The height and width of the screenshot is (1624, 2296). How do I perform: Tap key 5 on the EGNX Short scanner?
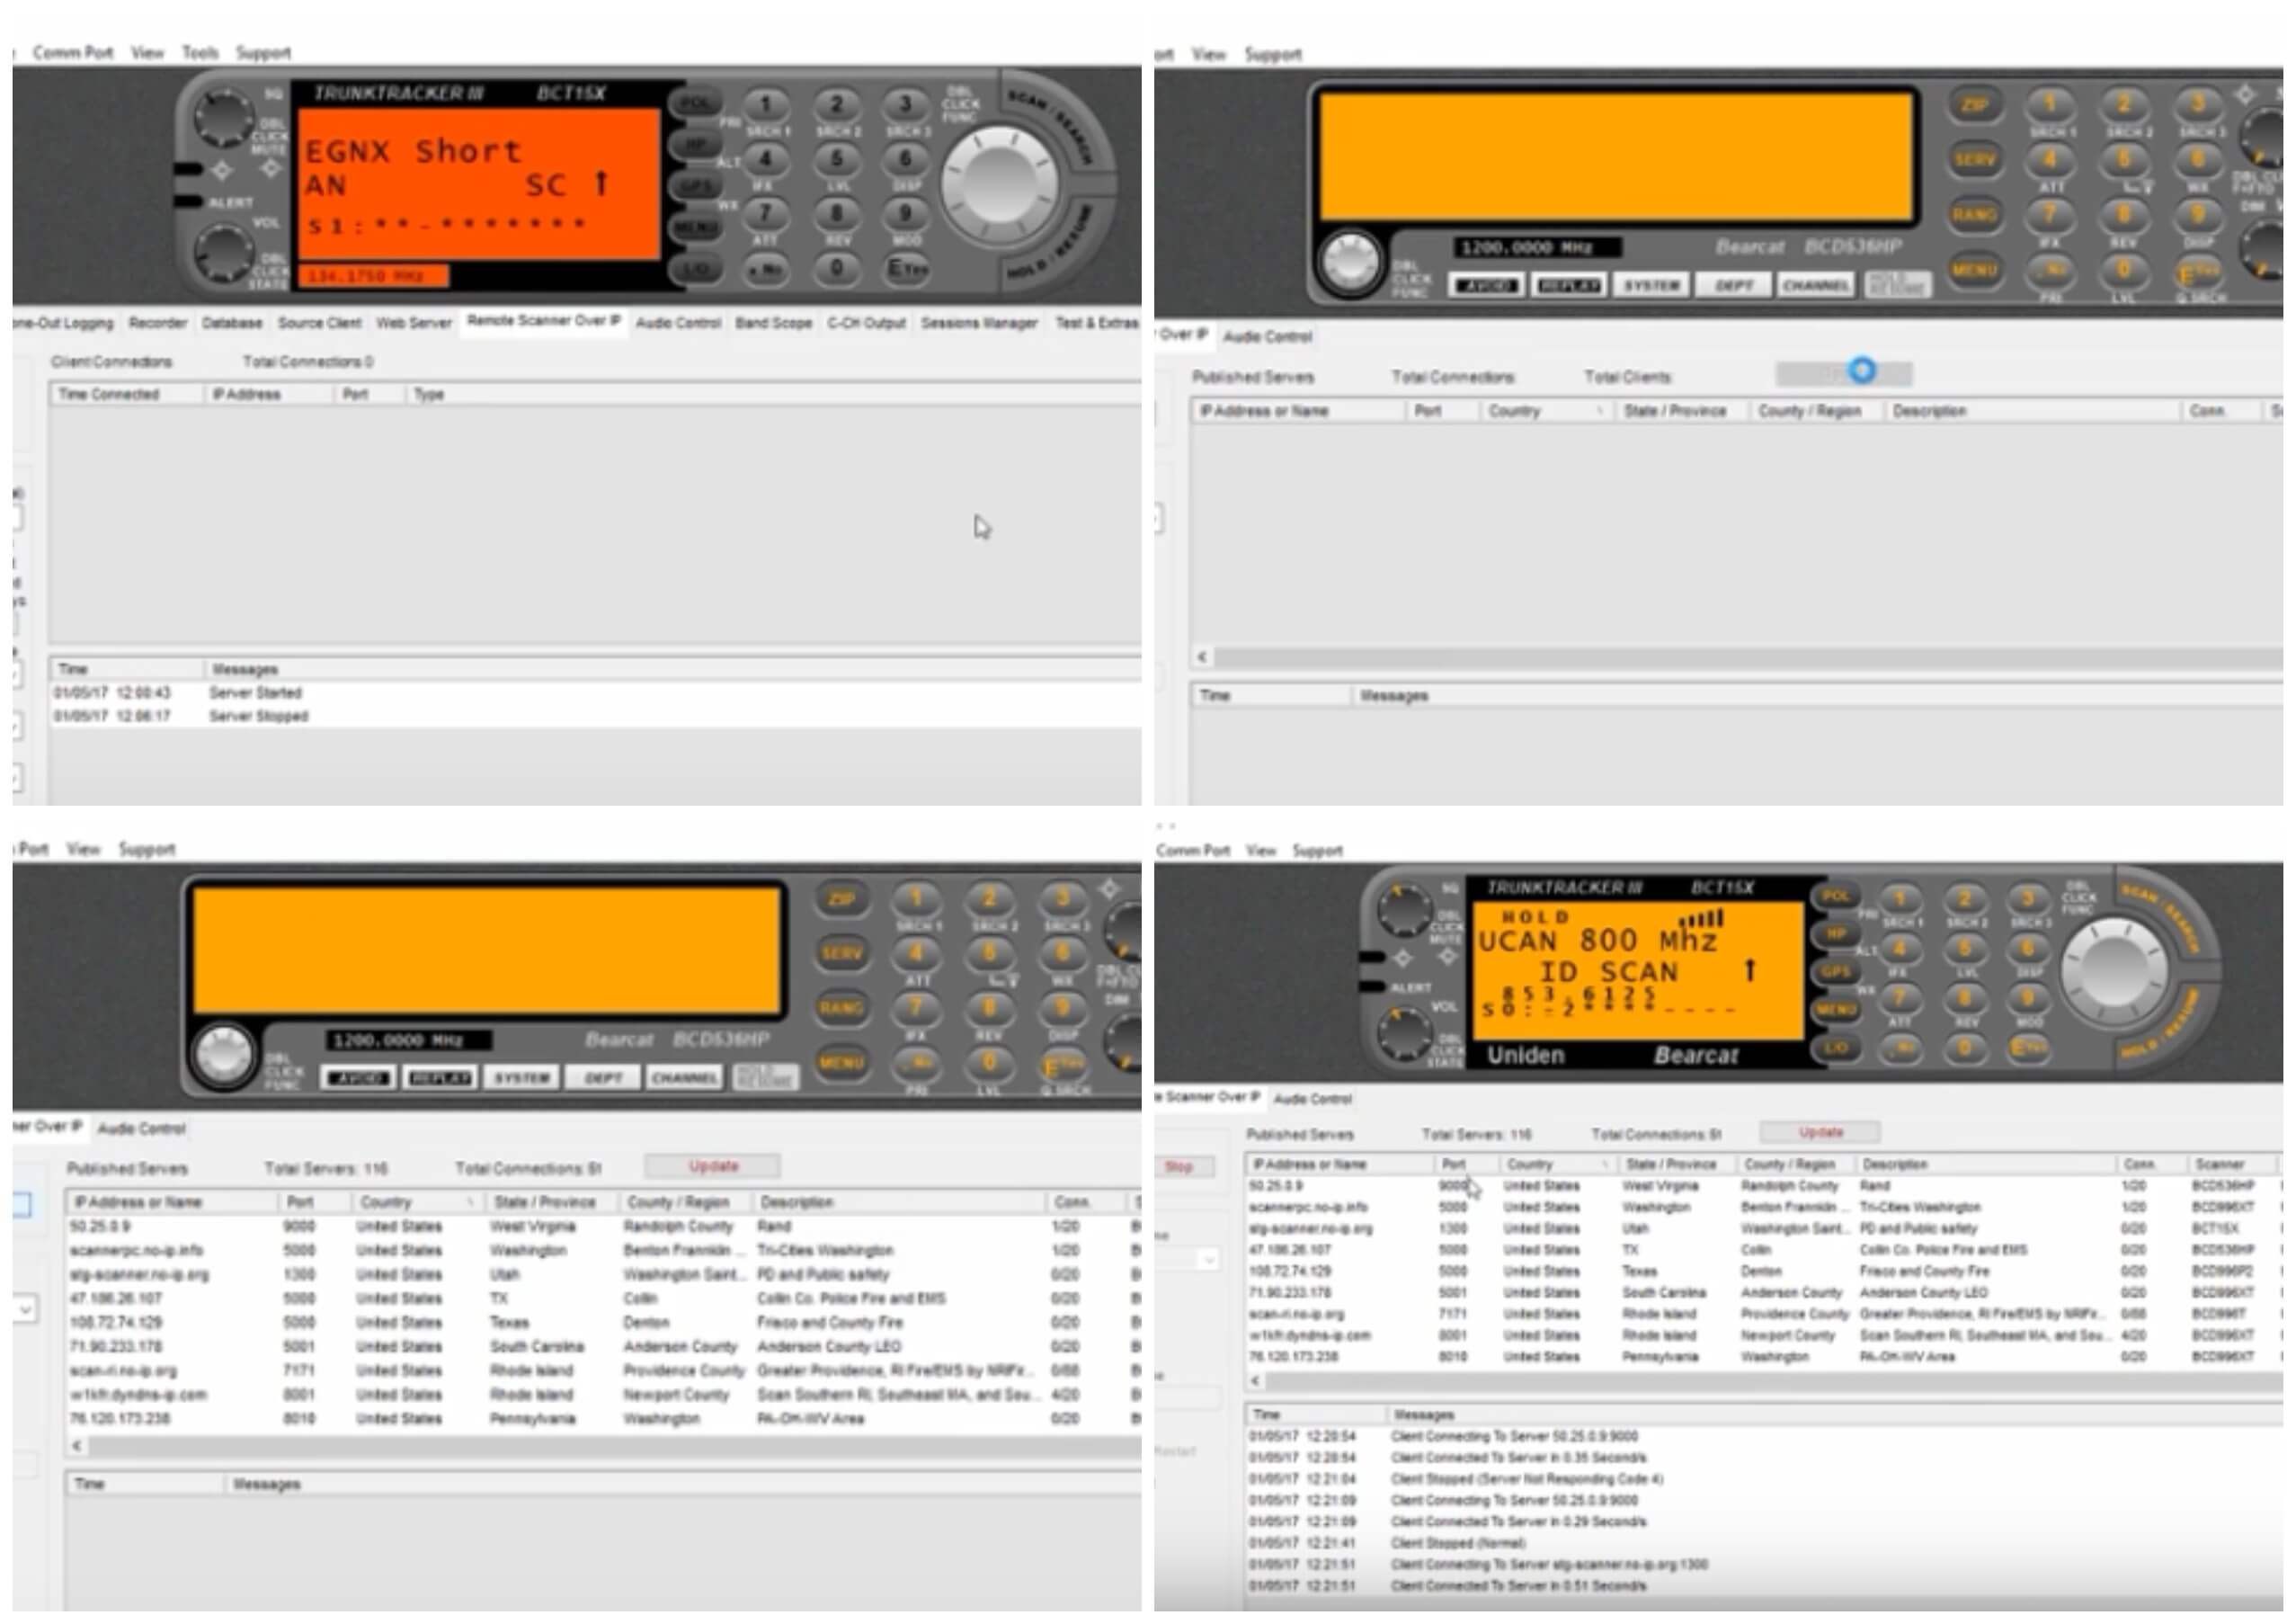tap(836, 159)
